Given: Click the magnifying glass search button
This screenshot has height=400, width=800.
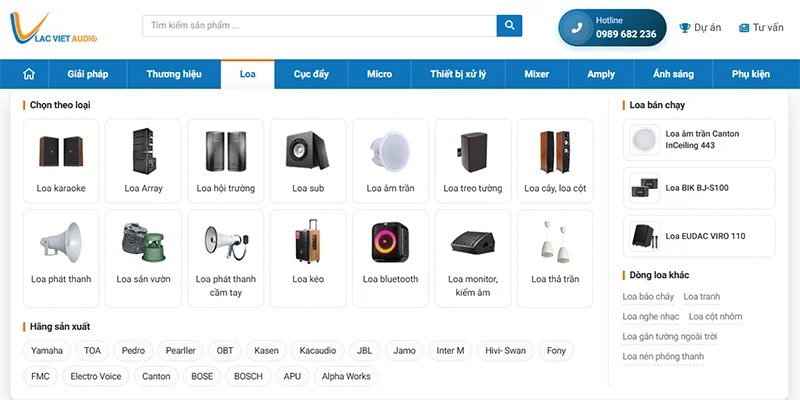Looking at the screenshot, I should point(509,26).
